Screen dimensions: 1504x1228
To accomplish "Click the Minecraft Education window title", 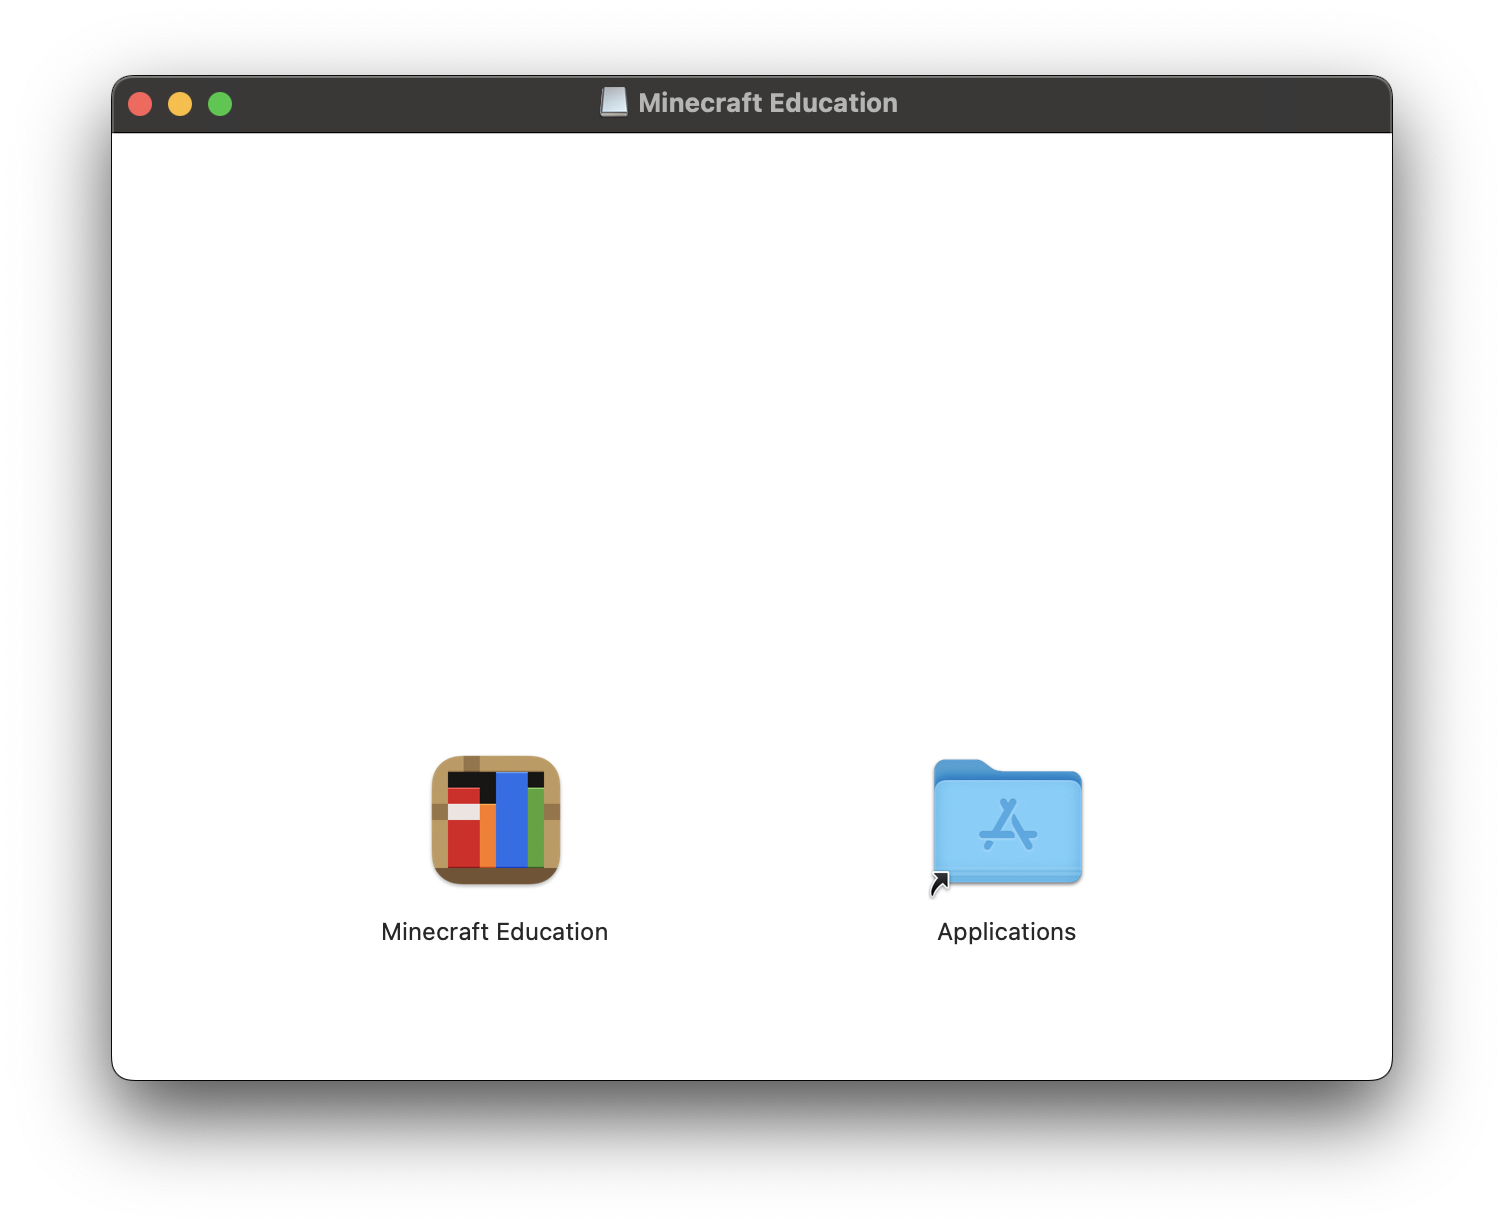I will click(766, 101).
